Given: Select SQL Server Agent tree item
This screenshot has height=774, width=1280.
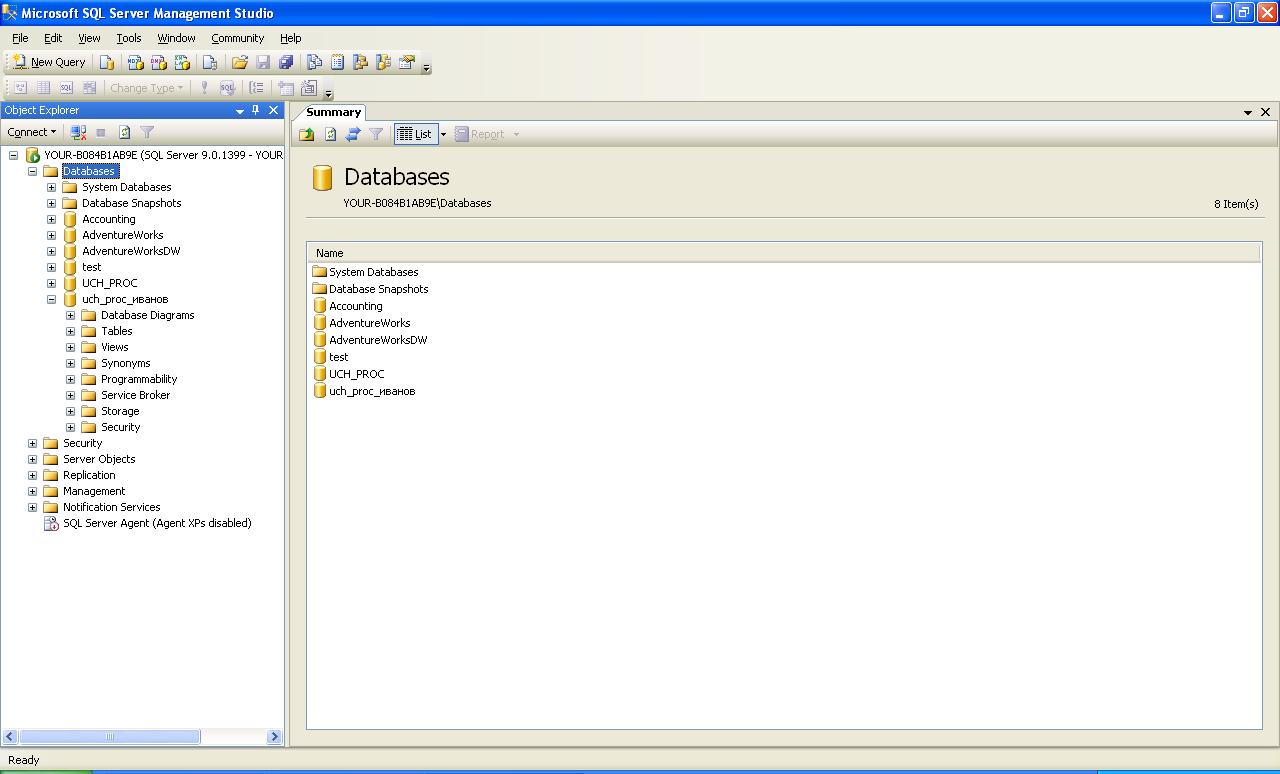Looking at the screenshot, I should coord(157,523).
